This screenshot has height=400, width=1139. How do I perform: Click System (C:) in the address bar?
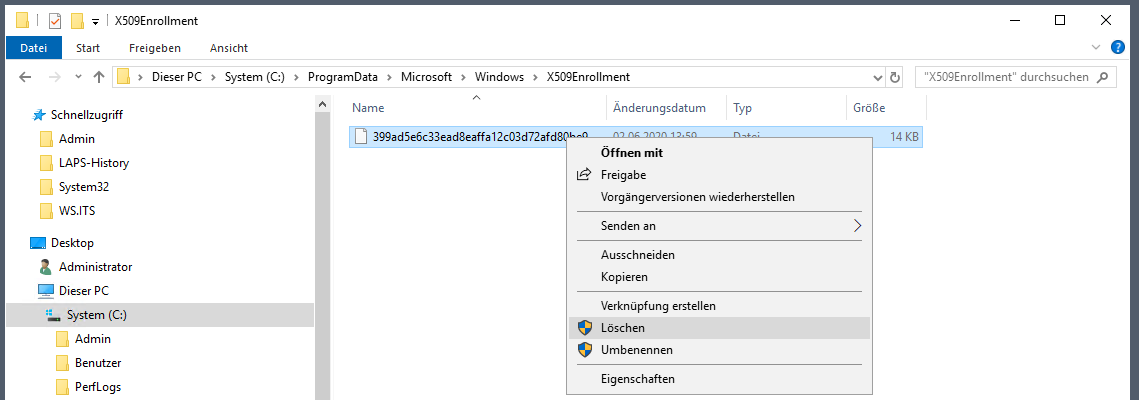click(255, 77)
